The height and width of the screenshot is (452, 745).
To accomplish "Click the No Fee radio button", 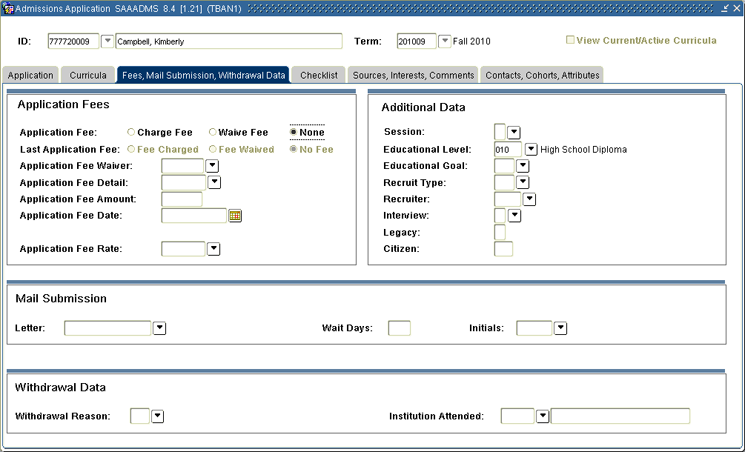I will pyautogui.click(x=293, y=149).
